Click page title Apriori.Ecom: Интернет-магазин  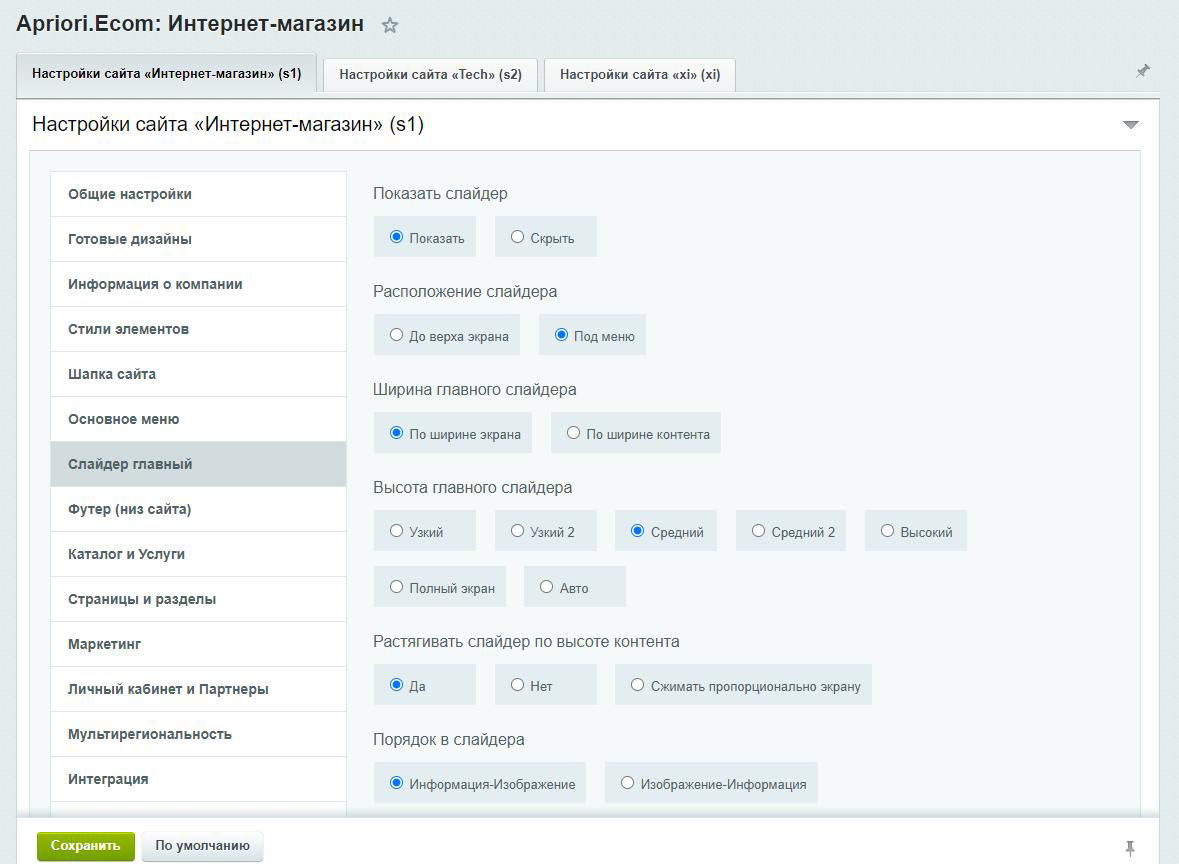click(190, 24)
